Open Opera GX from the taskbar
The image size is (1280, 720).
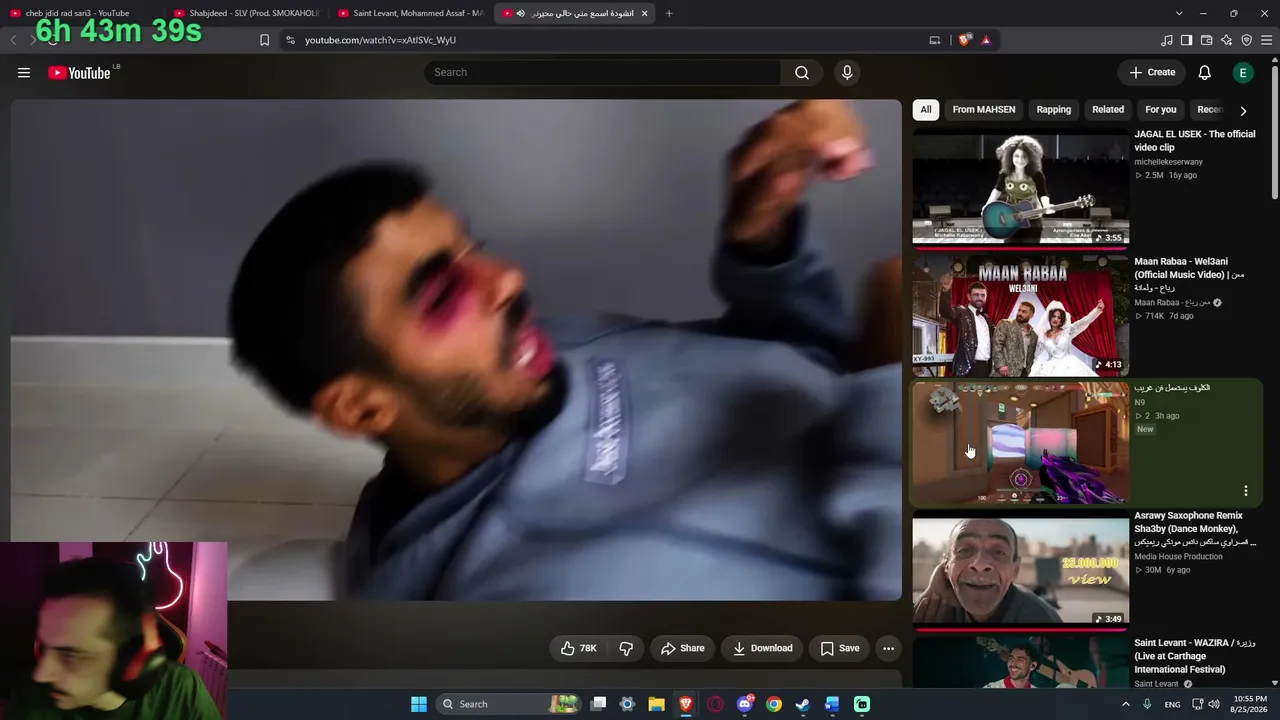(715, 704)
